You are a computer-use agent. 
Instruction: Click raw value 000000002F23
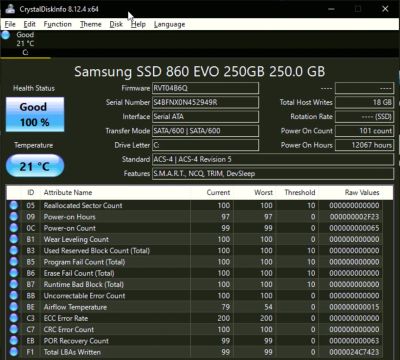(354, 217)
